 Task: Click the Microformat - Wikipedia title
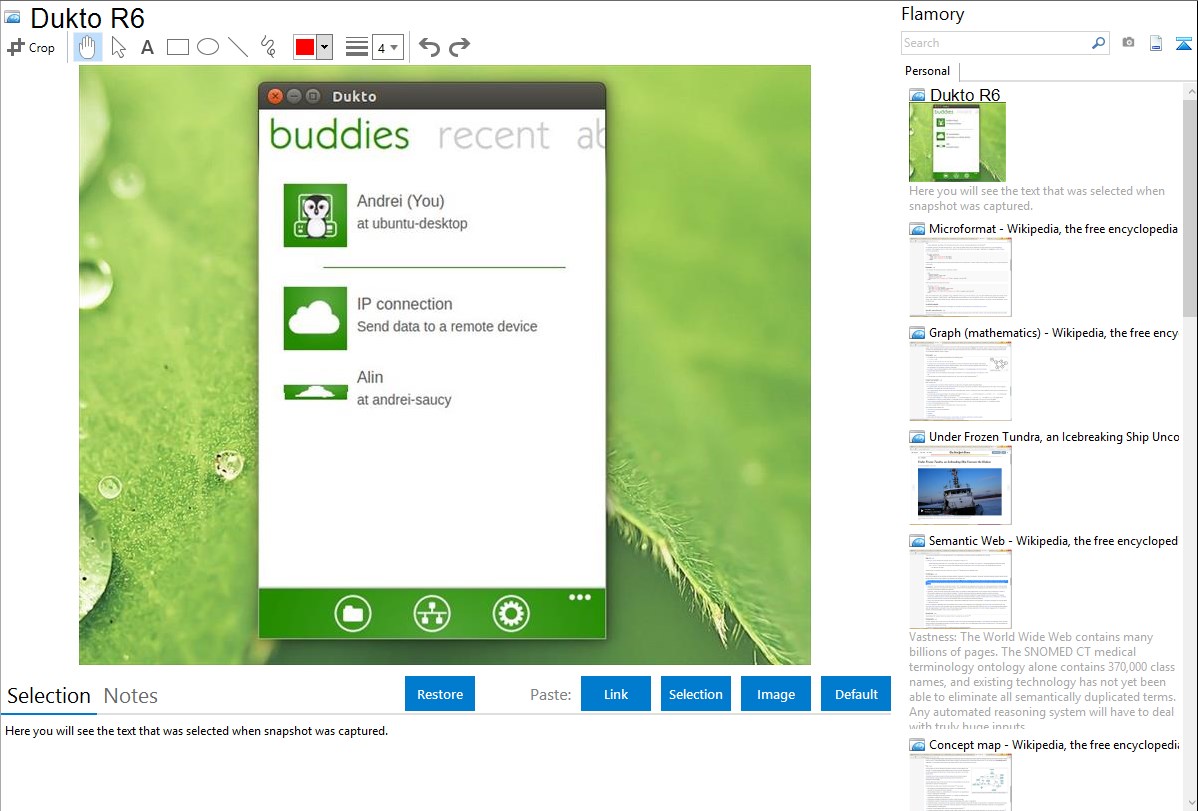pos(1053,229)
